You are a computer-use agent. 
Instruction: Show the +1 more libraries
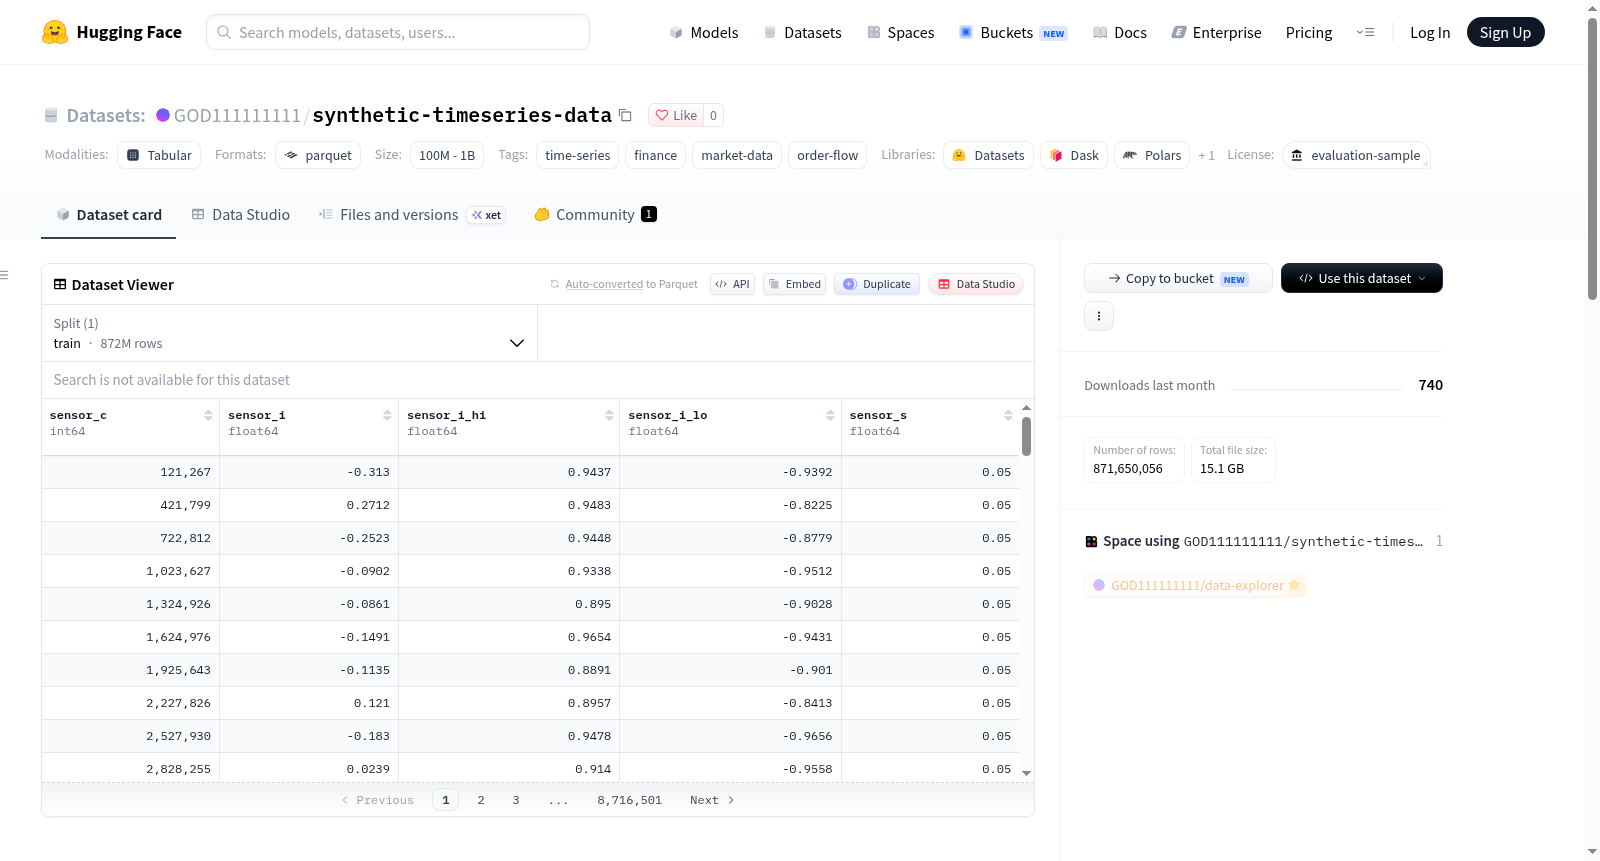1206,155
